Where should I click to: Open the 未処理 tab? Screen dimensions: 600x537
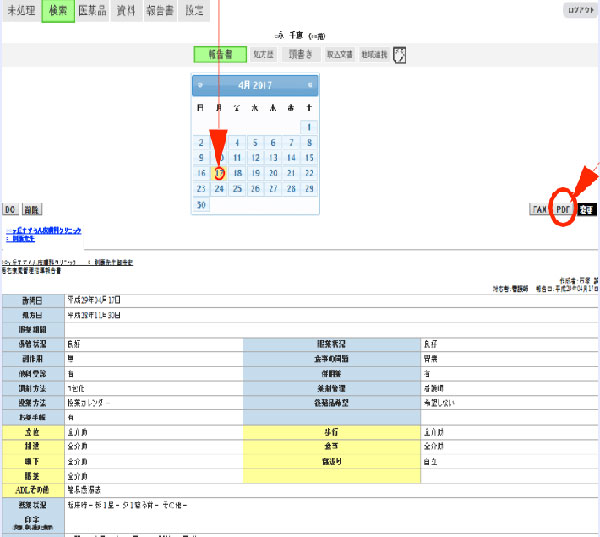pos(21,11)
